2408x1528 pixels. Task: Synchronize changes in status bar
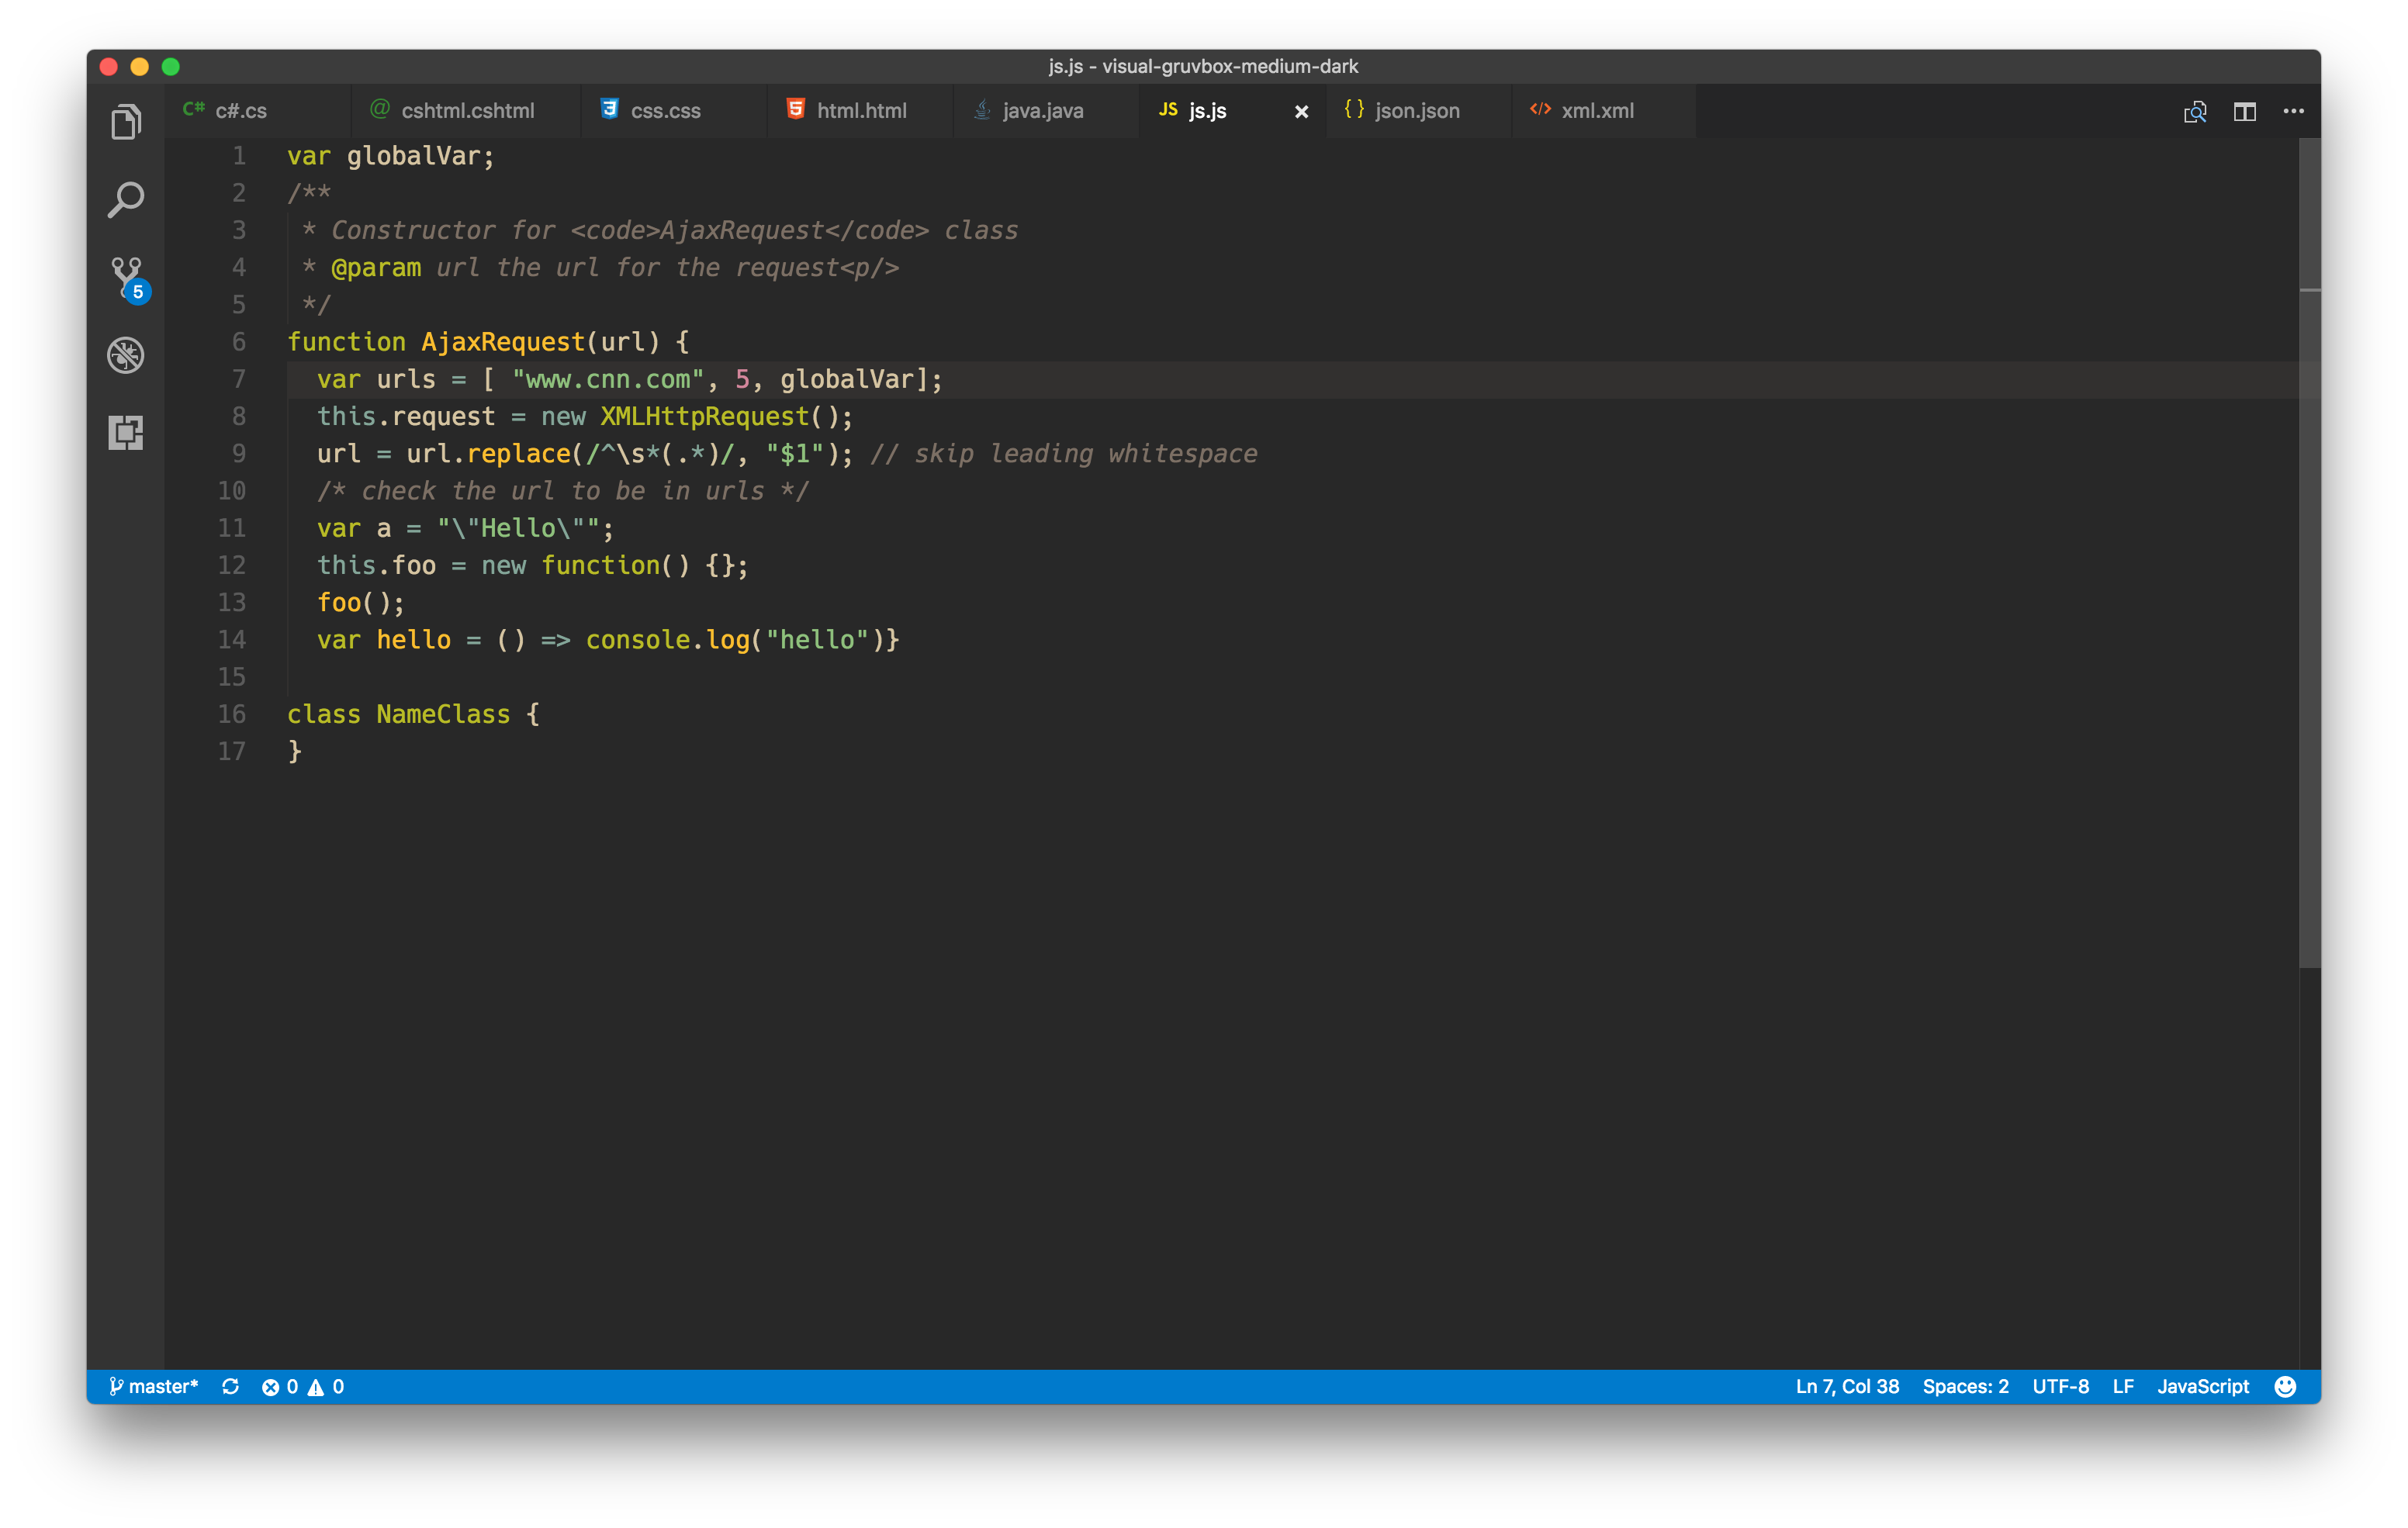[x=230, y=1386]
